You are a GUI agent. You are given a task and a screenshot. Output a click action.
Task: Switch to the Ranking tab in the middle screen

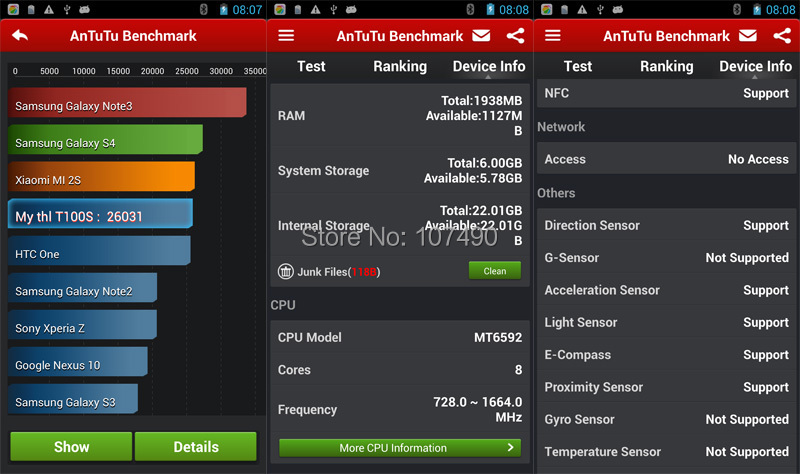pyautogui.click(x=400, y=66)
